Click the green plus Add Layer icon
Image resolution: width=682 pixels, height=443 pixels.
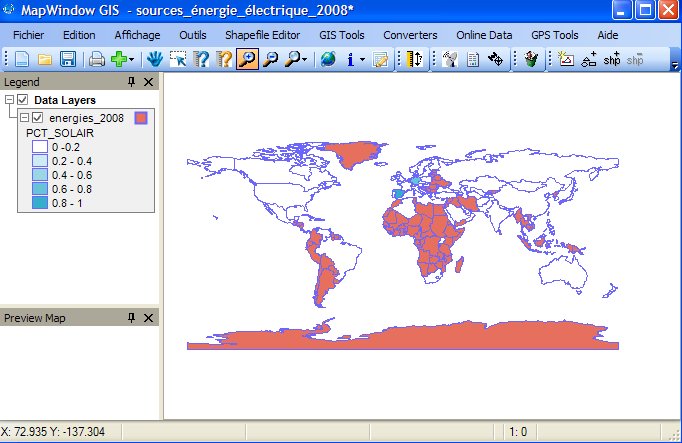(119, 60)
